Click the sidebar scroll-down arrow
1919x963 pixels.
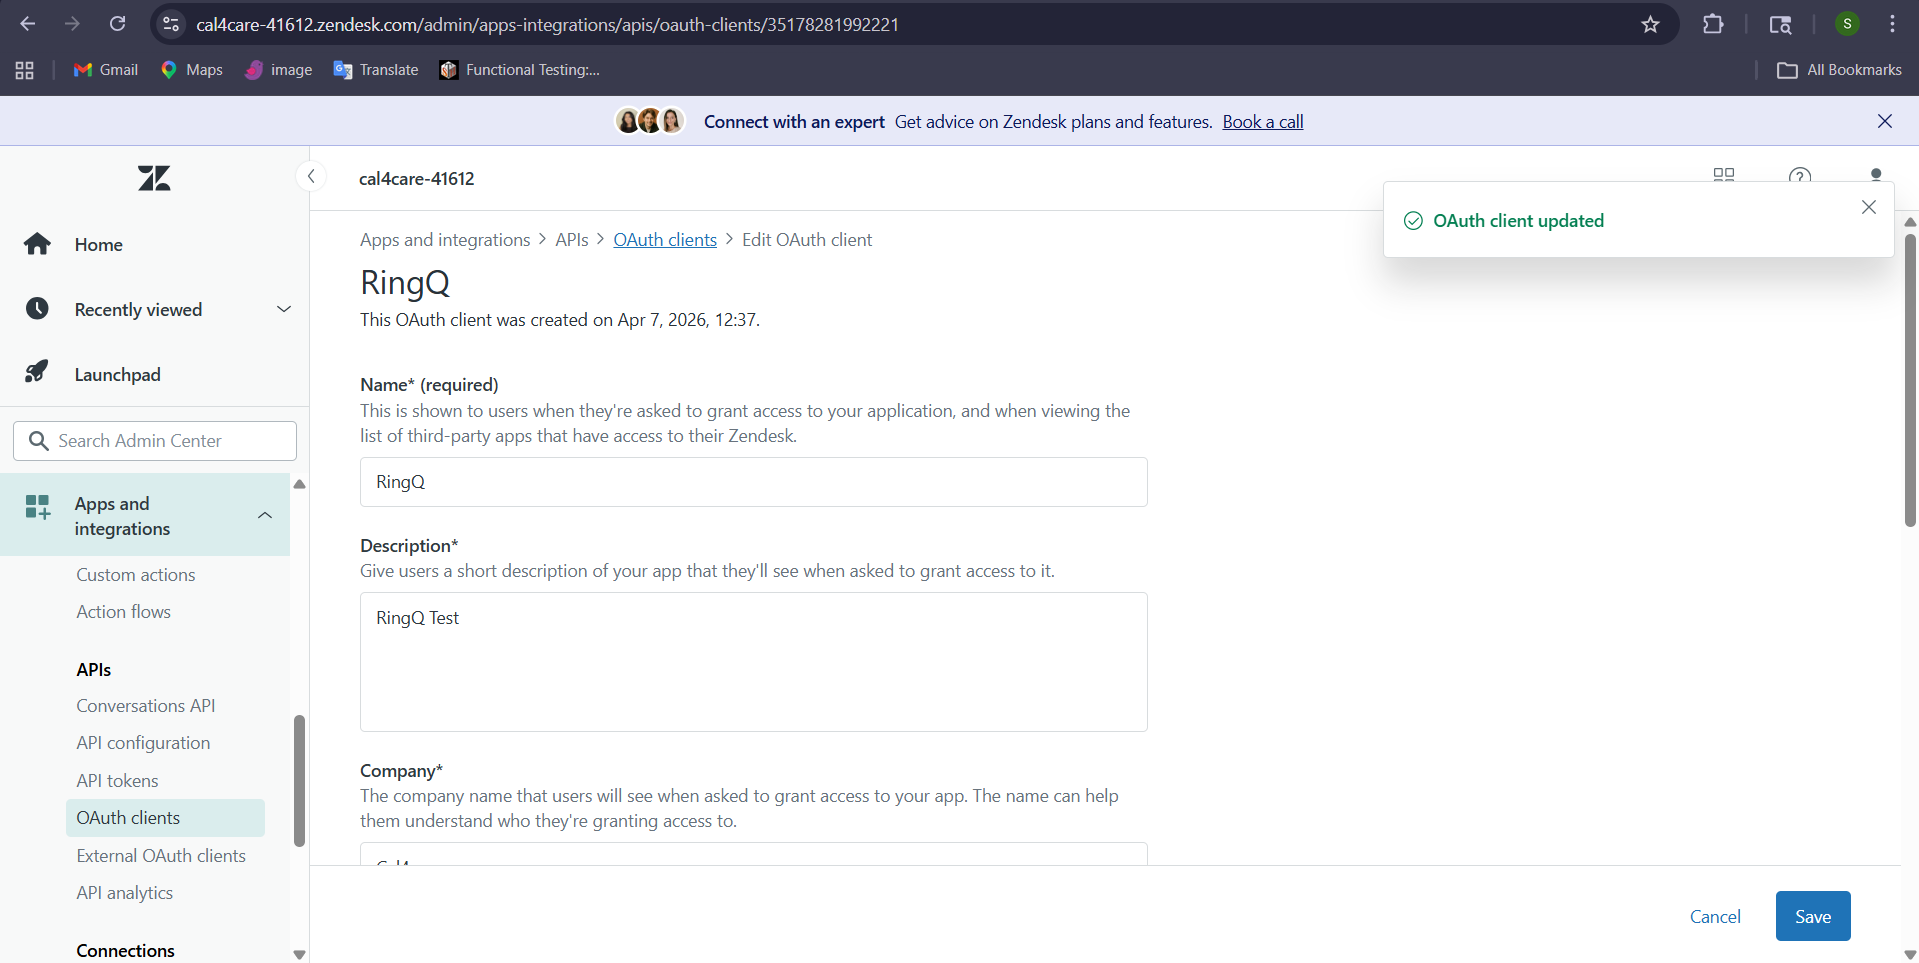(299, 955)
